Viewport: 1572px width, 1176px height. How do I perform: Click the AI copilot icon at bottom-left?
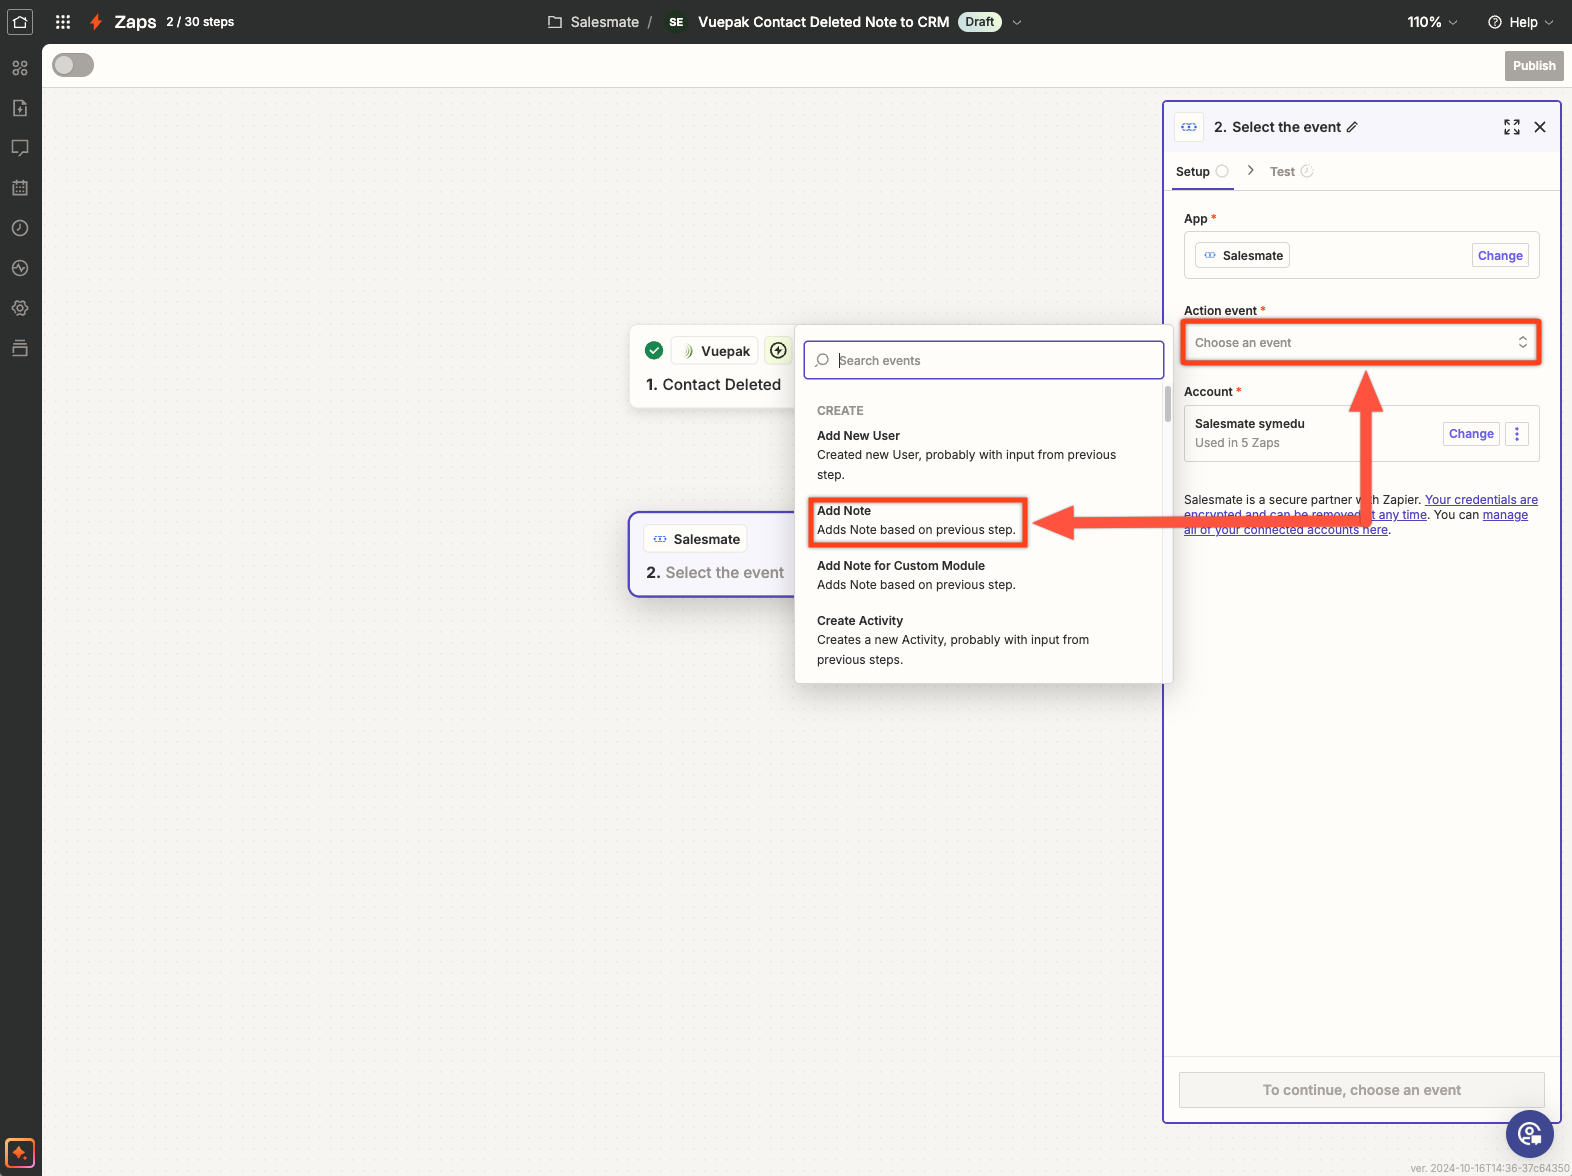[20, 1152]
